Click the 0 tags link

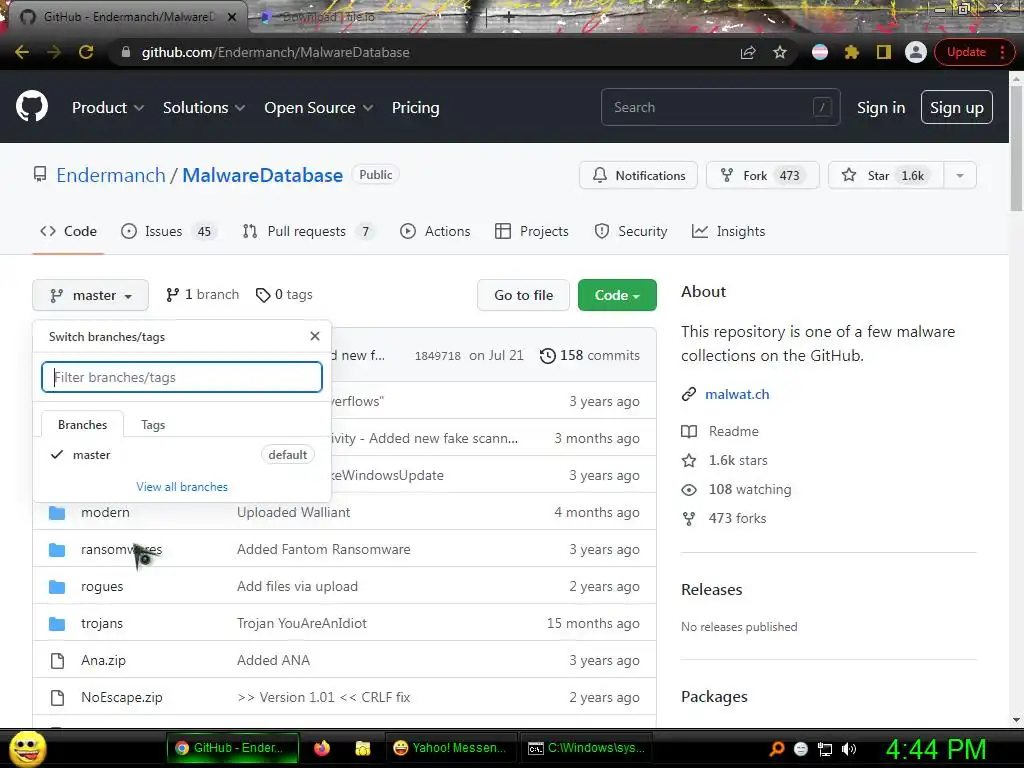coord(284,295)
